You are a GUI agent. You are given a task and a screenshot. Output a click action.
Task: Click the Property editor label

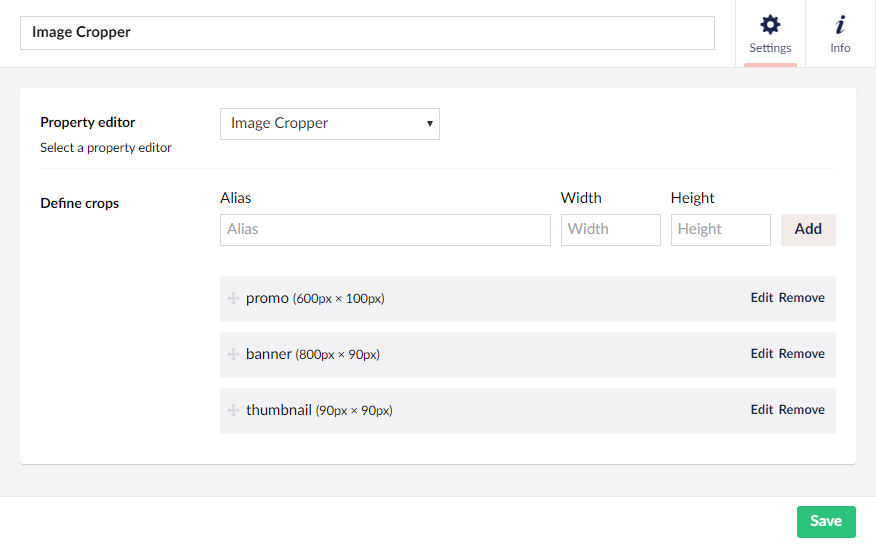88,122
